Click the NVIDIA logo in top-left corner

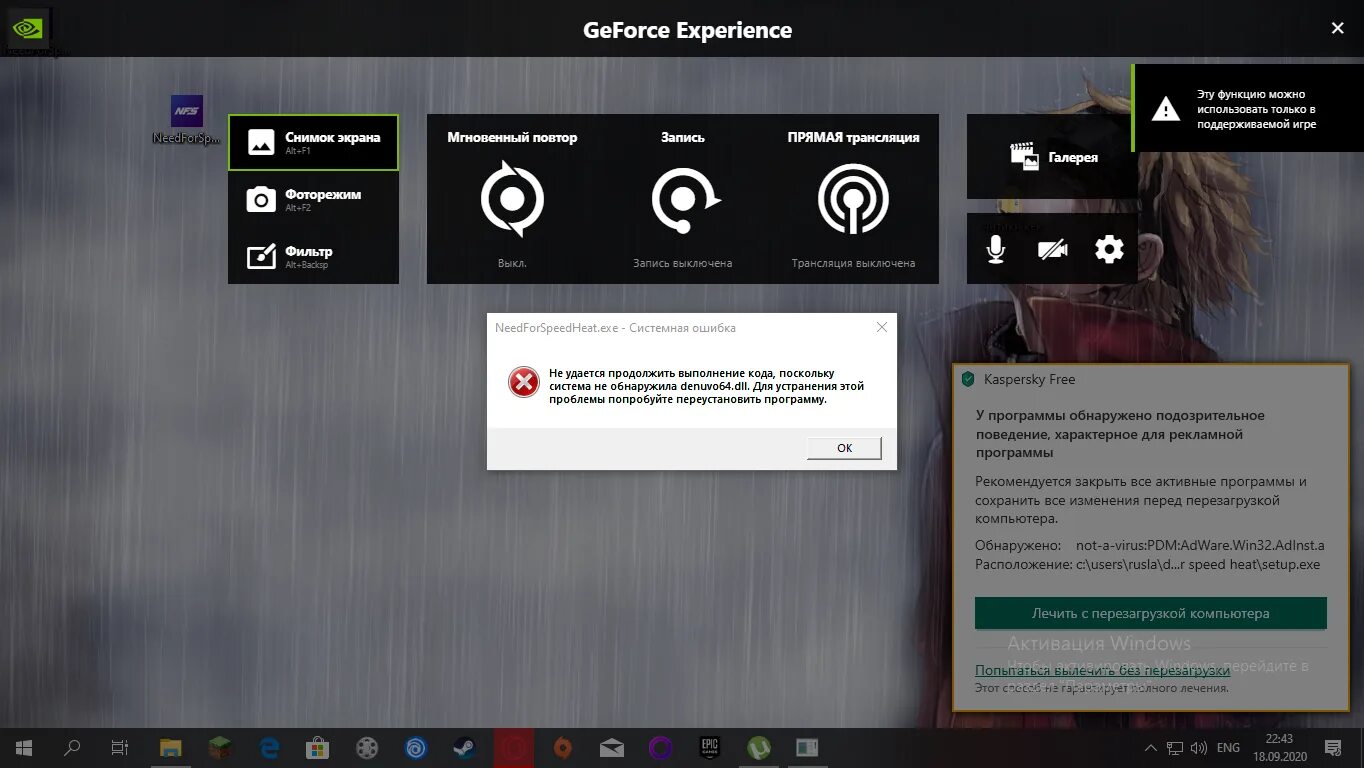(26, 27)
